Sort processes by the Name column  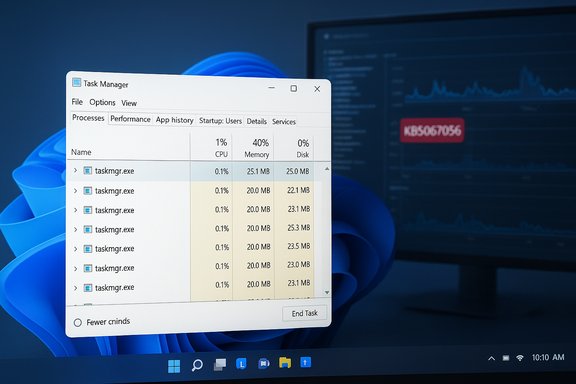coord(81,152)
